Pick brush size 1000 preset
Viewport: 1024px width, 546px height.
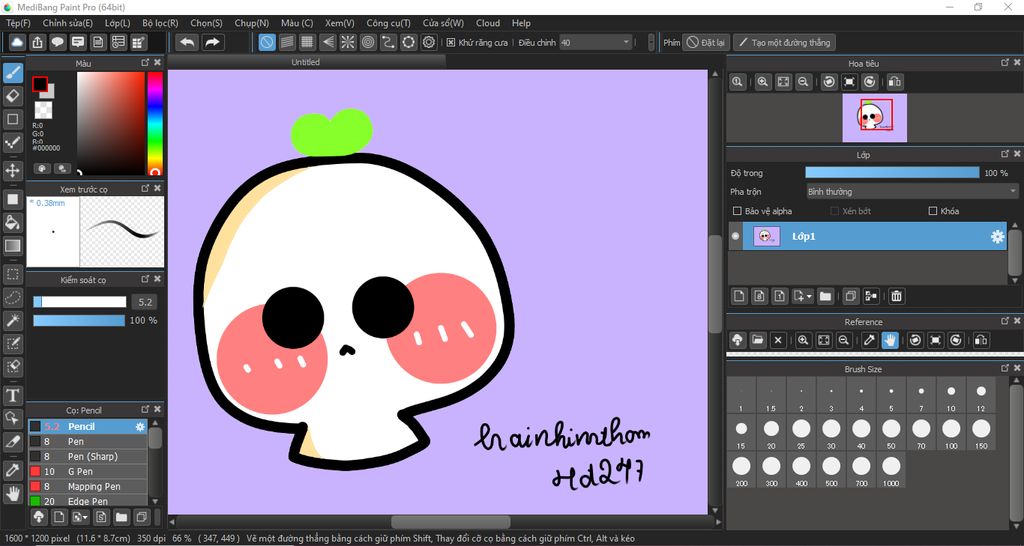[x=891, y=471]
